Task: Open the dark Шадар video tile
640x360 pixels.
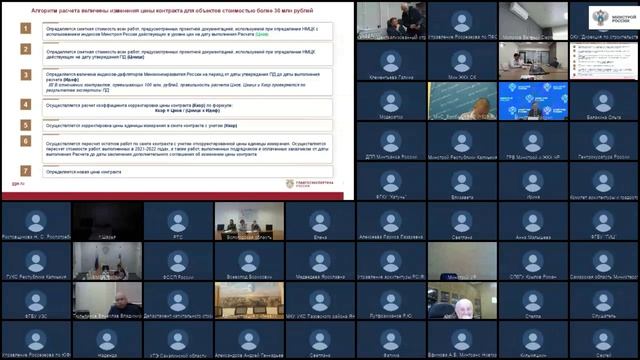Action: [107, 221]
